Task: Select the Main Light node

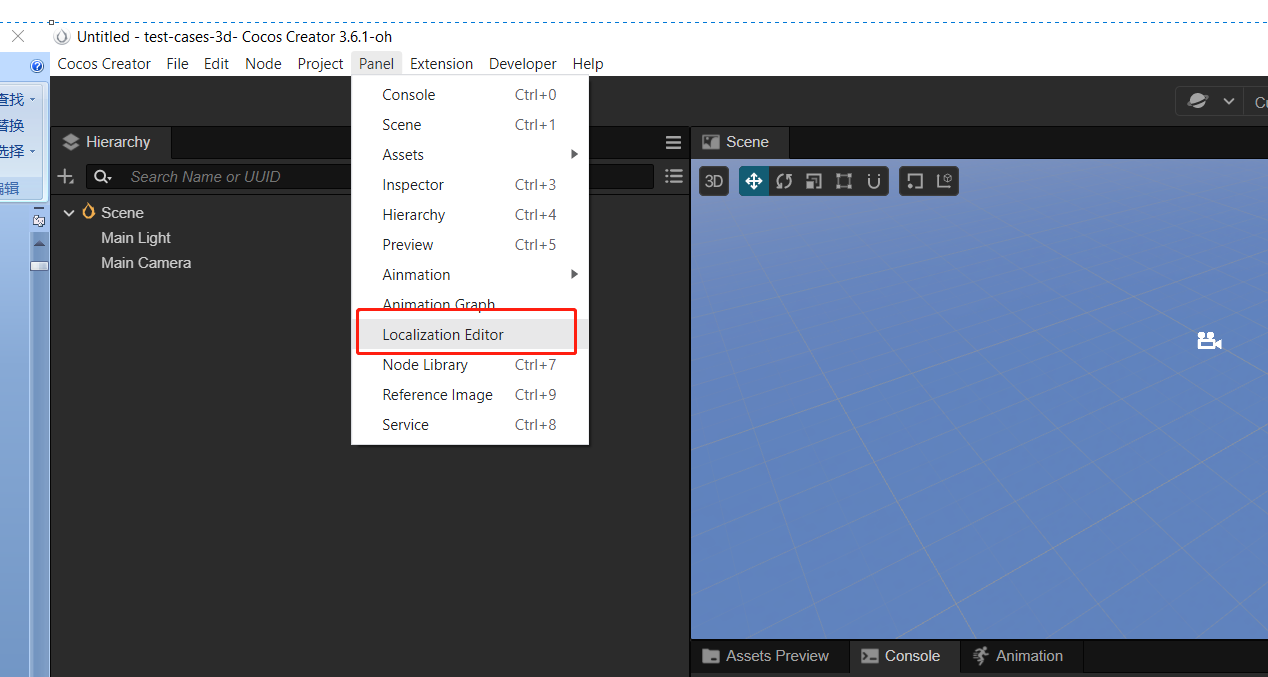Action: click(x=136, y=238)
